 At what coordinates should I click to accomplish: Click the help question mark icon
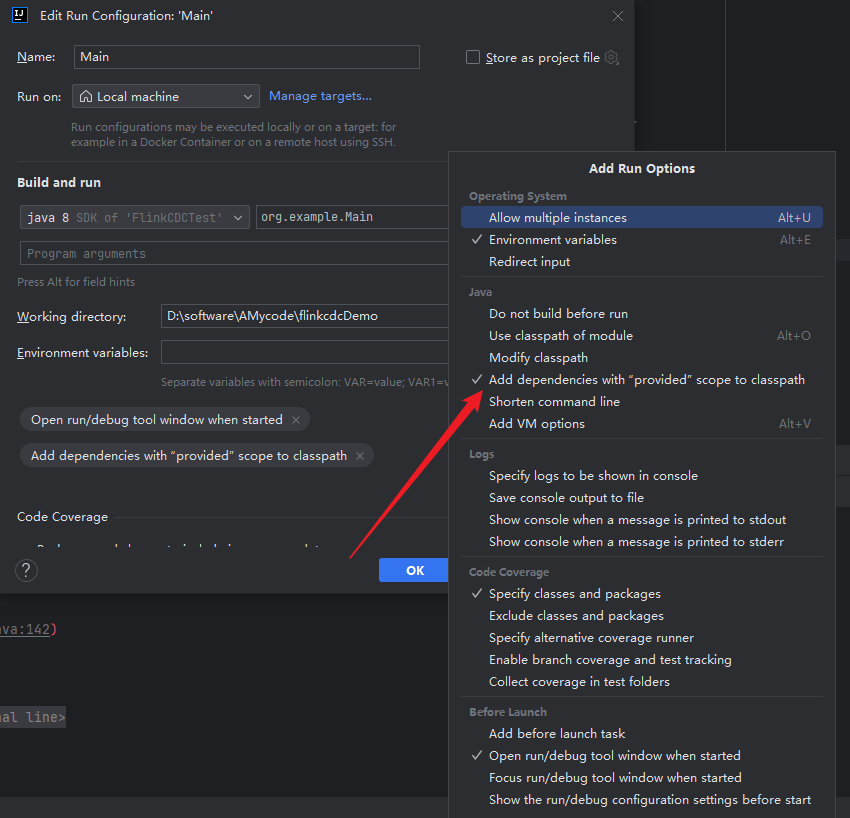coord(27,570)
